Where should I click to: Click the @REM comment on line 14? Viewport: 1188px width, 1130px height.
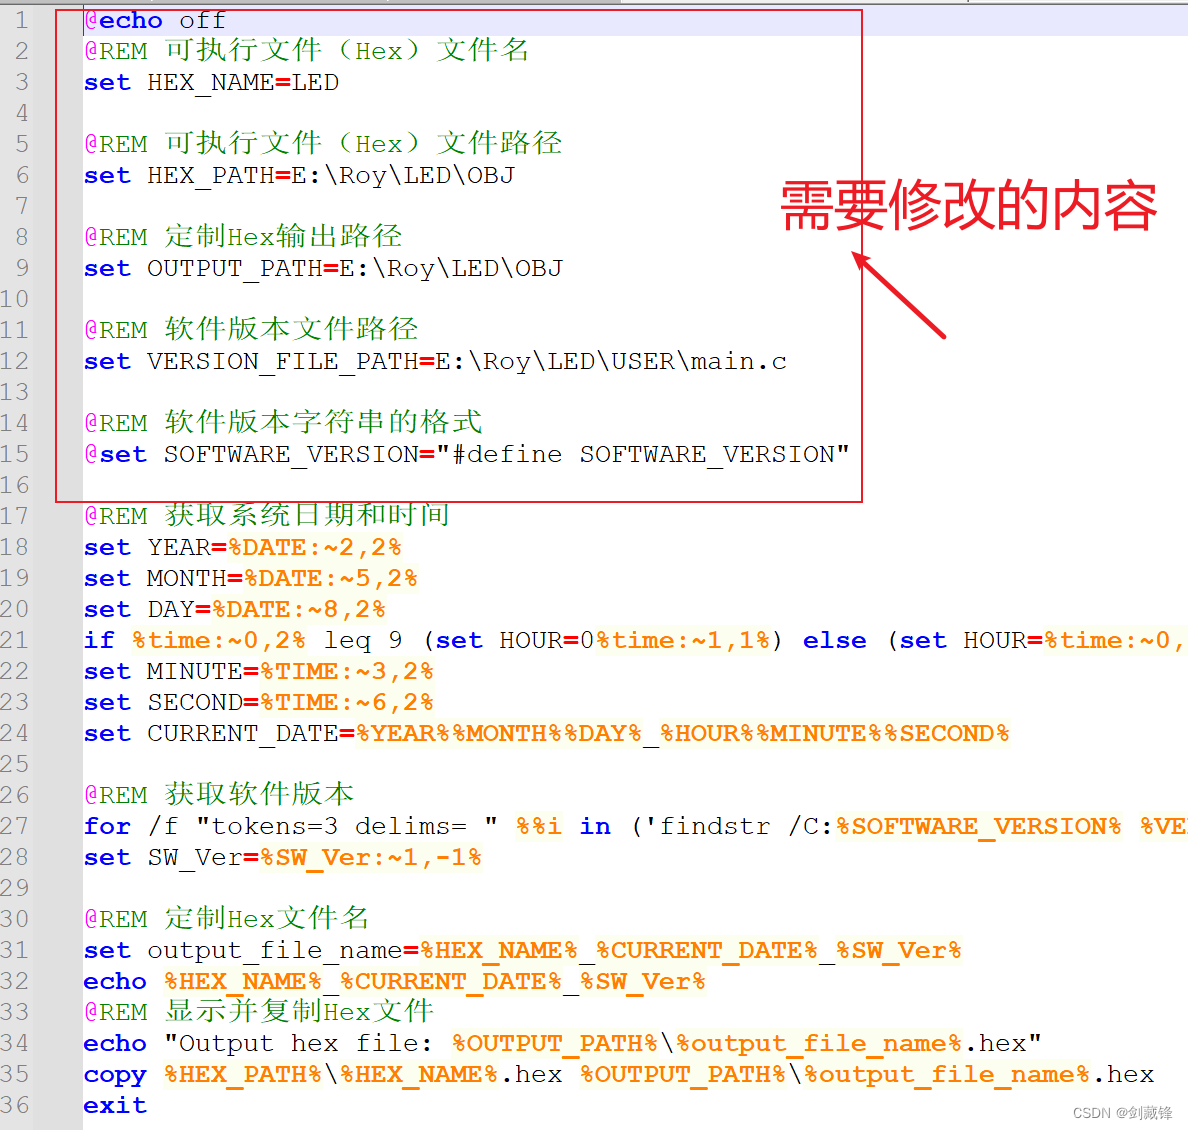tap(283, 422)
